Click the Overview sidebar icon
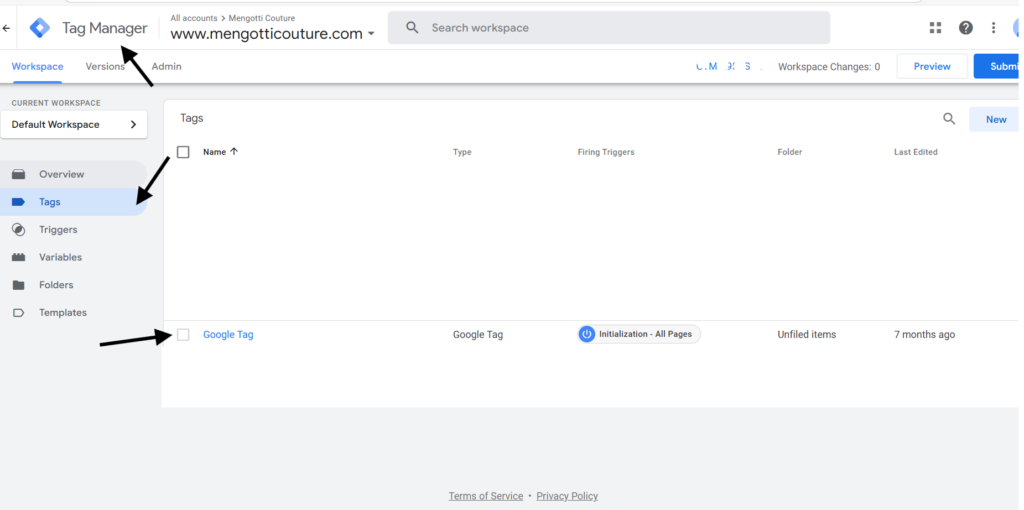The height and width of the screenshot is (510, 1024). tap(19, 174)
